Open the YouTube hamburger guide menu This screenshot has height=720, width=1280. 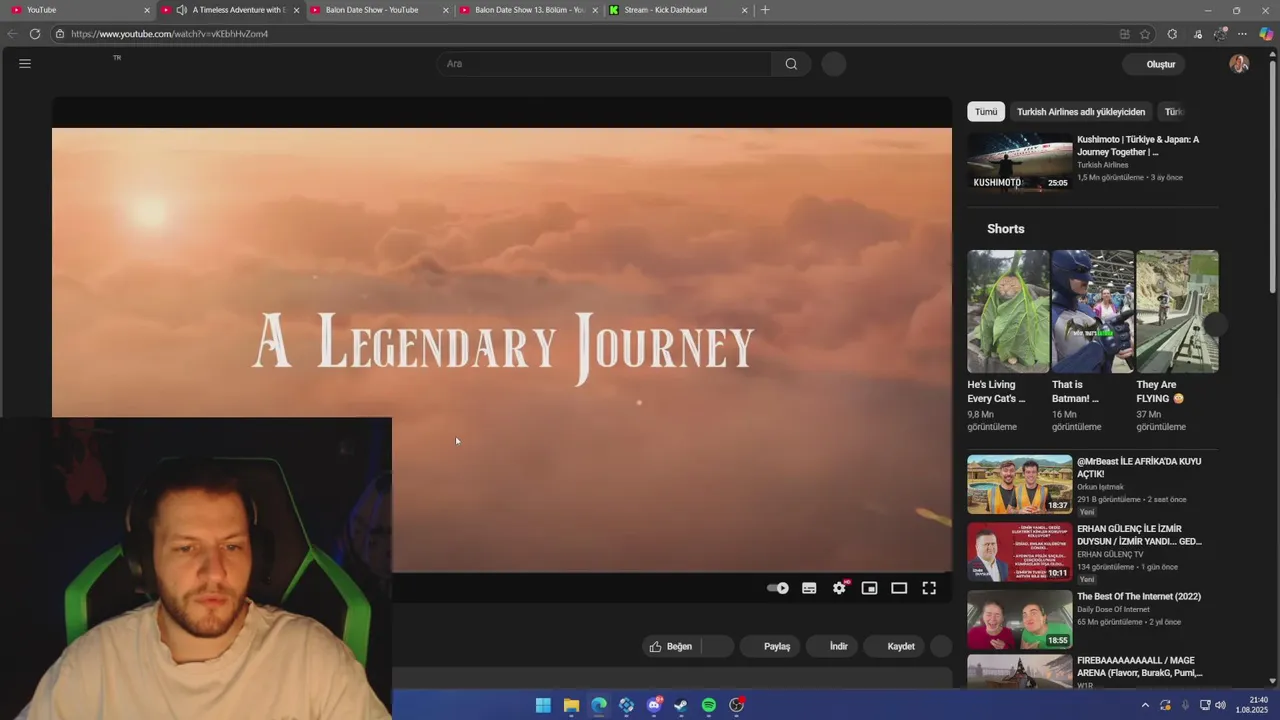[x=25, y=64]
